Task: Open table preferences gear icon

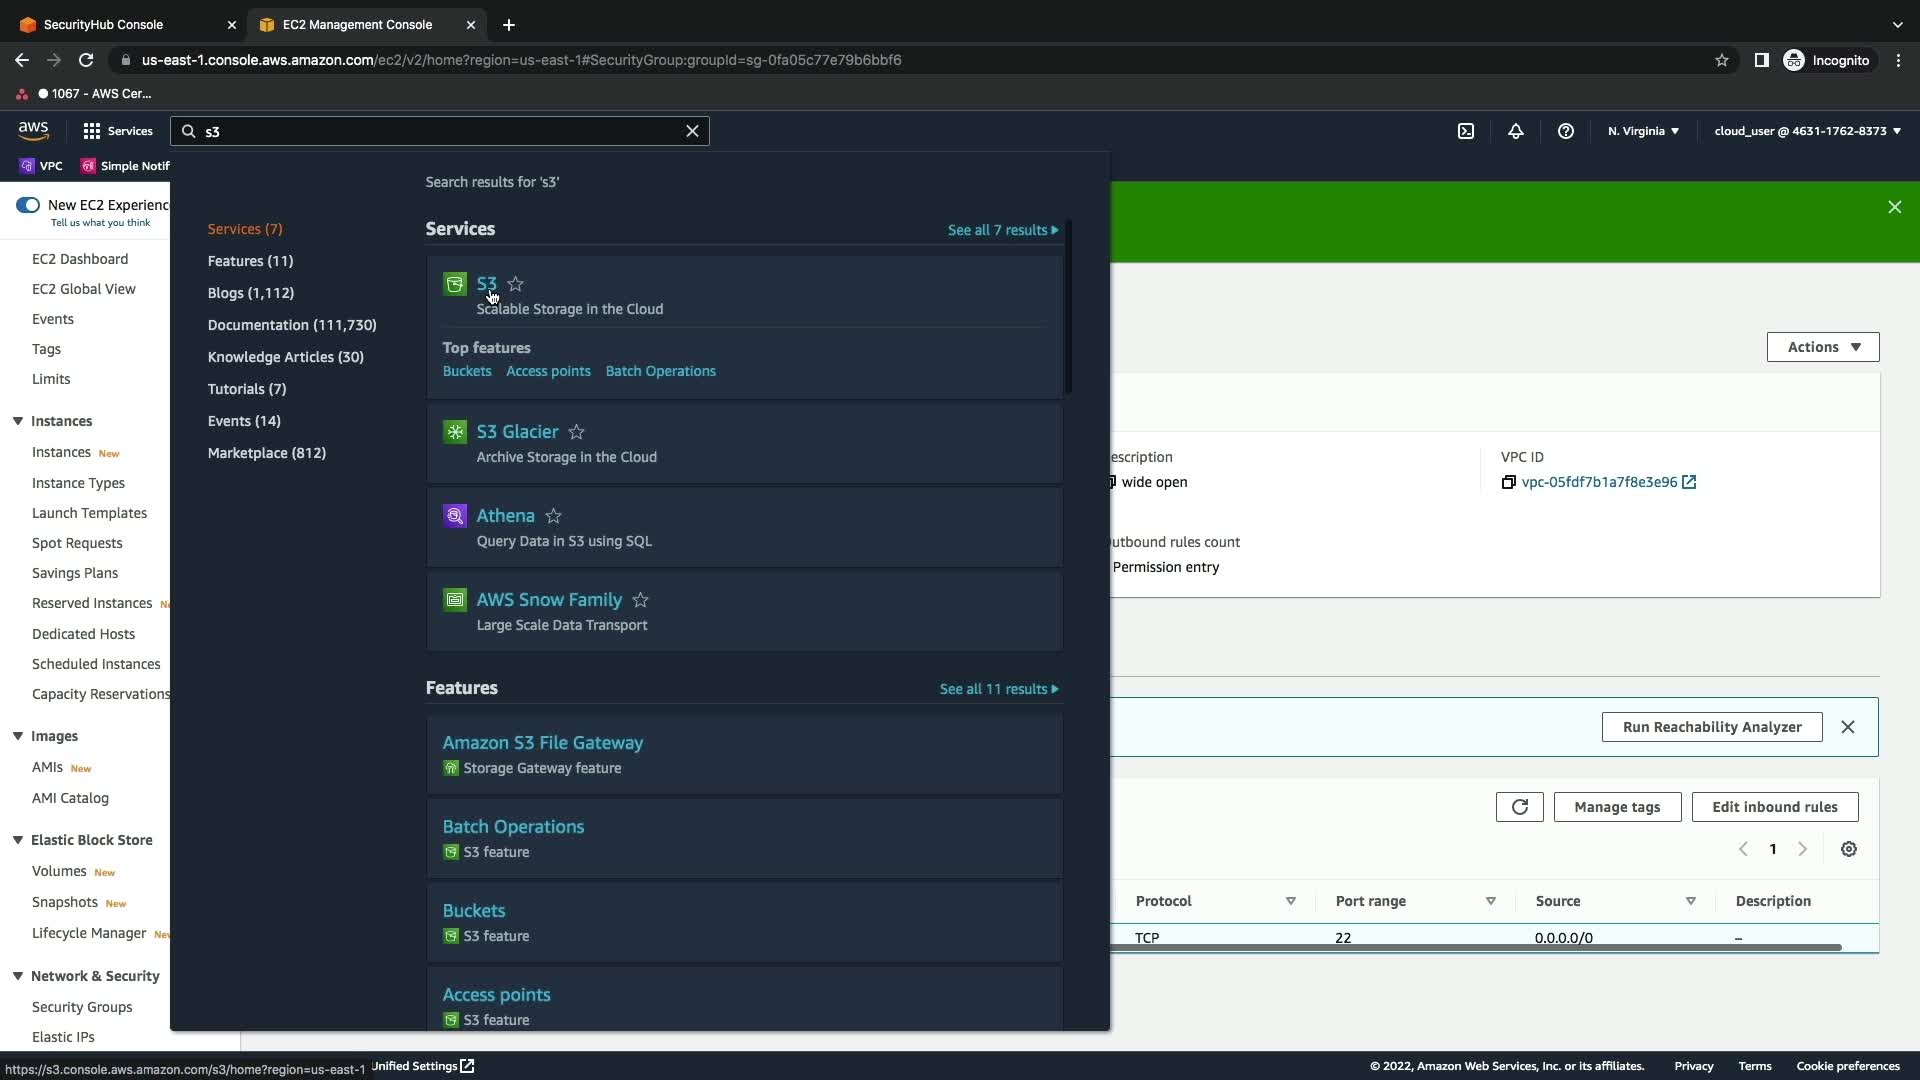Action: pos(1849,849)
